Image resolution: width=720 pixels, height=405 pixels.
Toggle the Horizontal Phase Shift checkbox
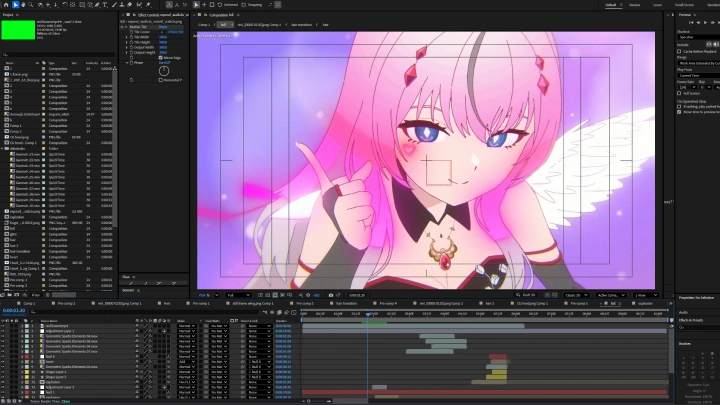coord(161,80)
